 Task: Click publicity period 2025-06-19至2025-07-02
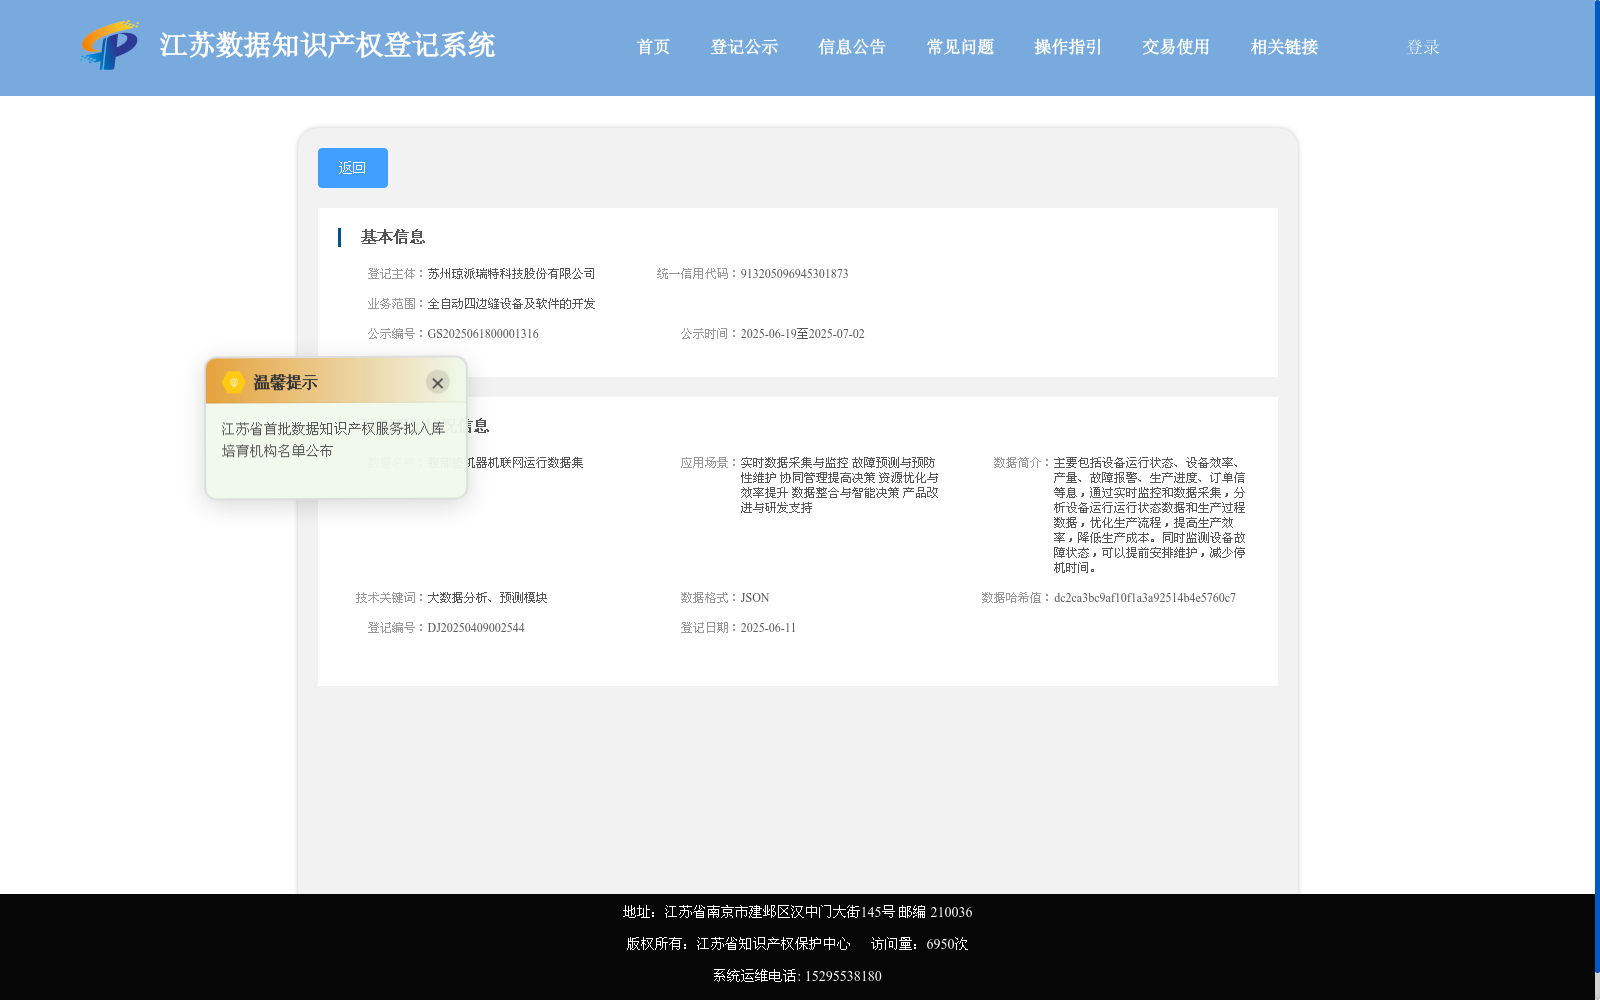point(802,334)
